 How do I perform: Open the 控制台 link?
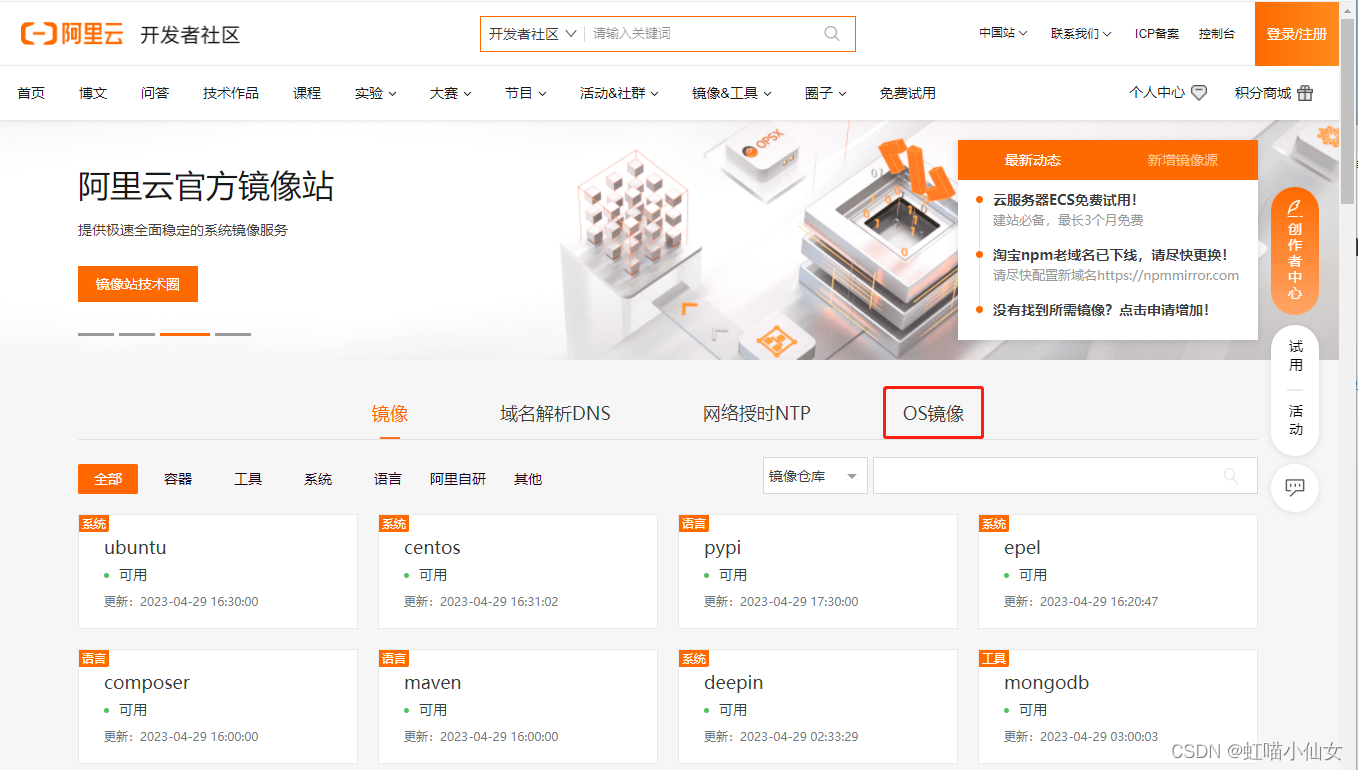[1217, 33]
